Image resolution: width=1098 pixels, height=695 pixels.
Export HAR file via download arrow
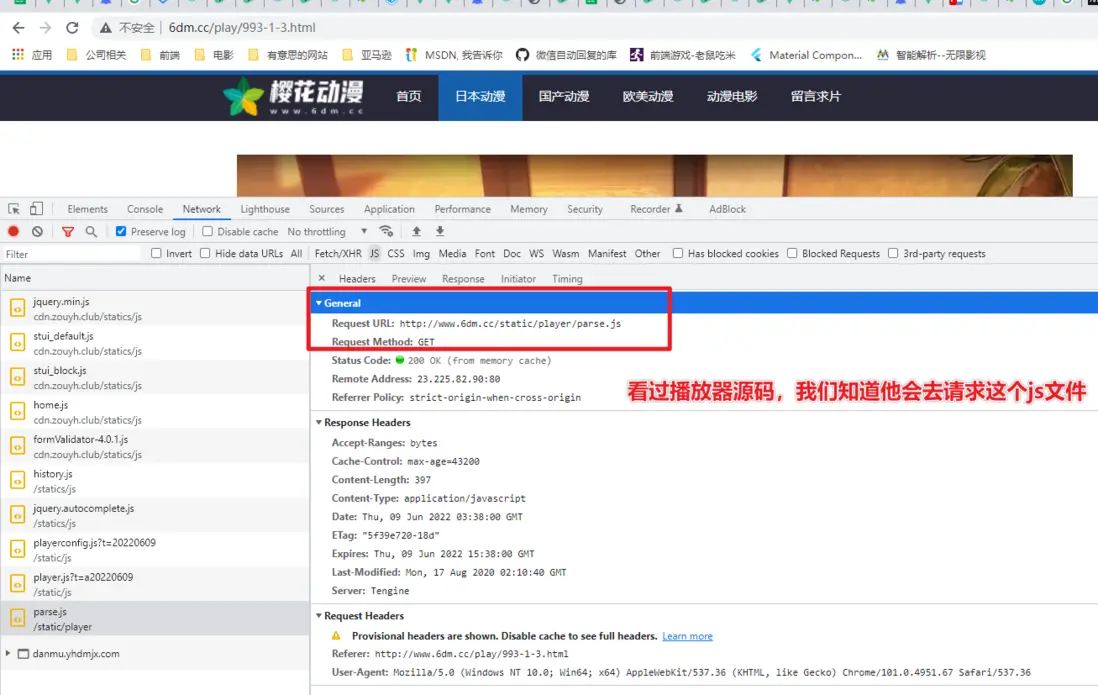point(440,231)
